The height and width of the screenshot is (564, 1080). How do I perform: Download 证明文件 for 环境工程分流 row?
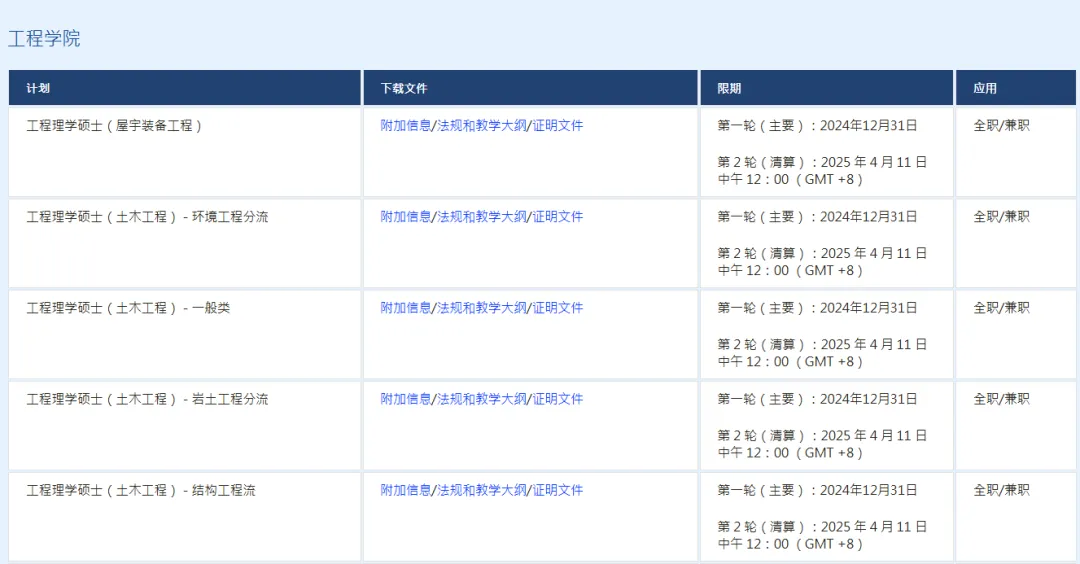click(558, 217)
